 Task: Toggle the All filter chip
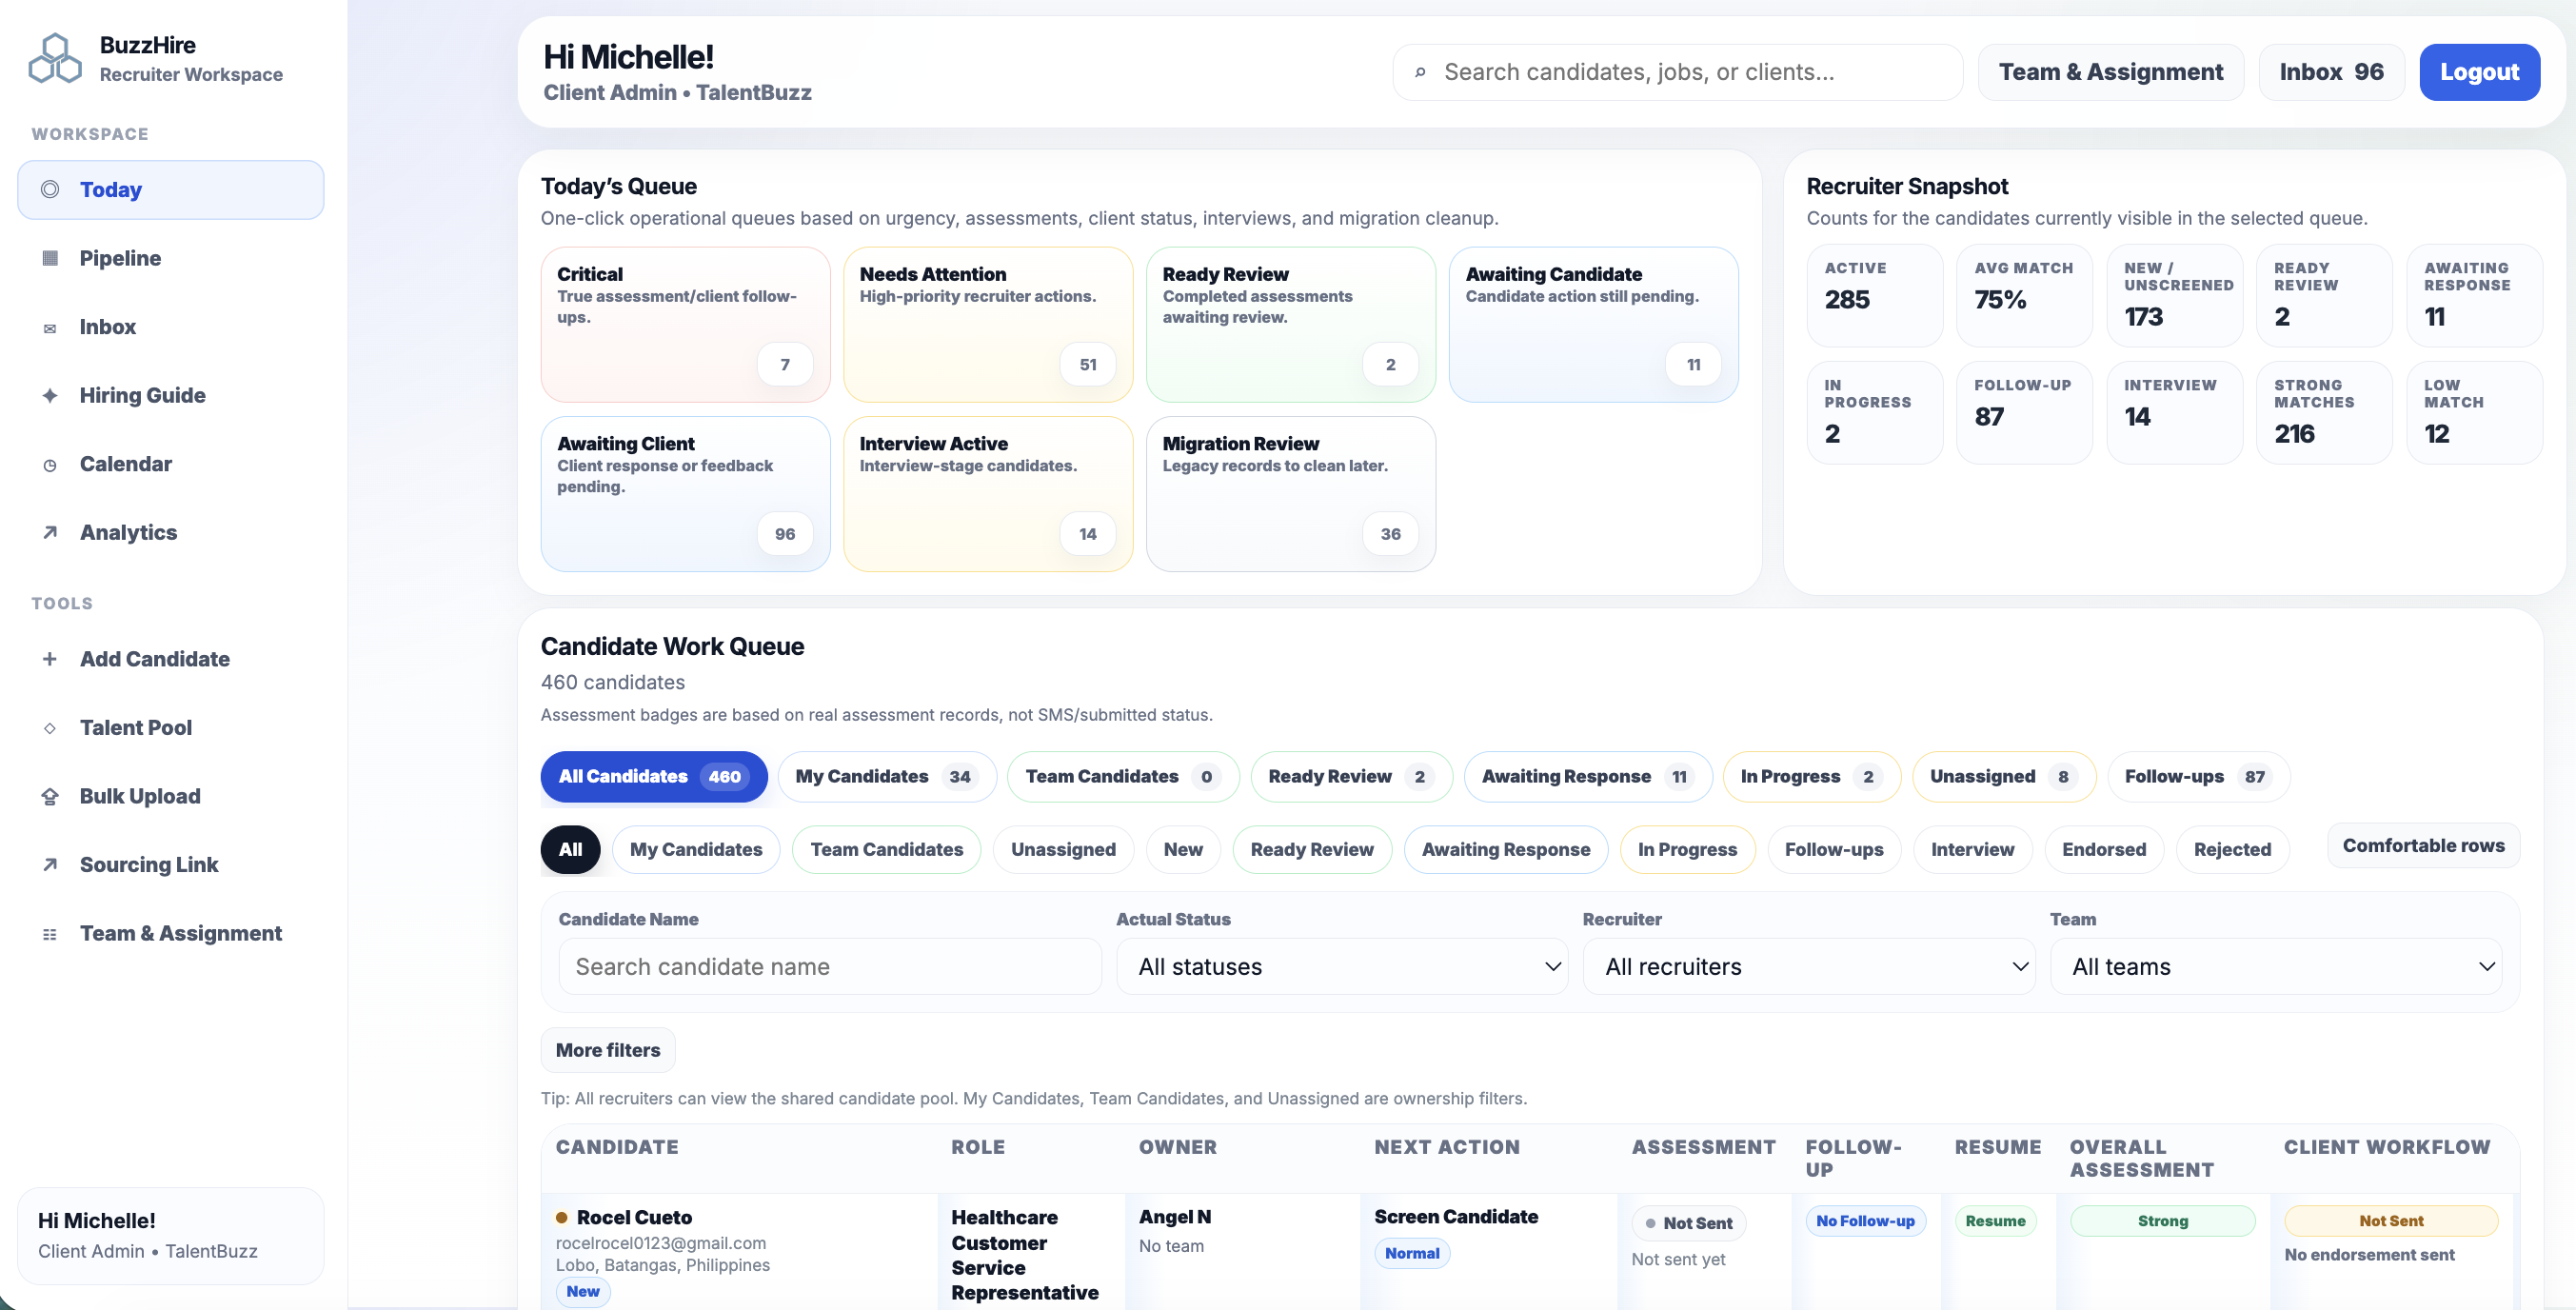570,849
